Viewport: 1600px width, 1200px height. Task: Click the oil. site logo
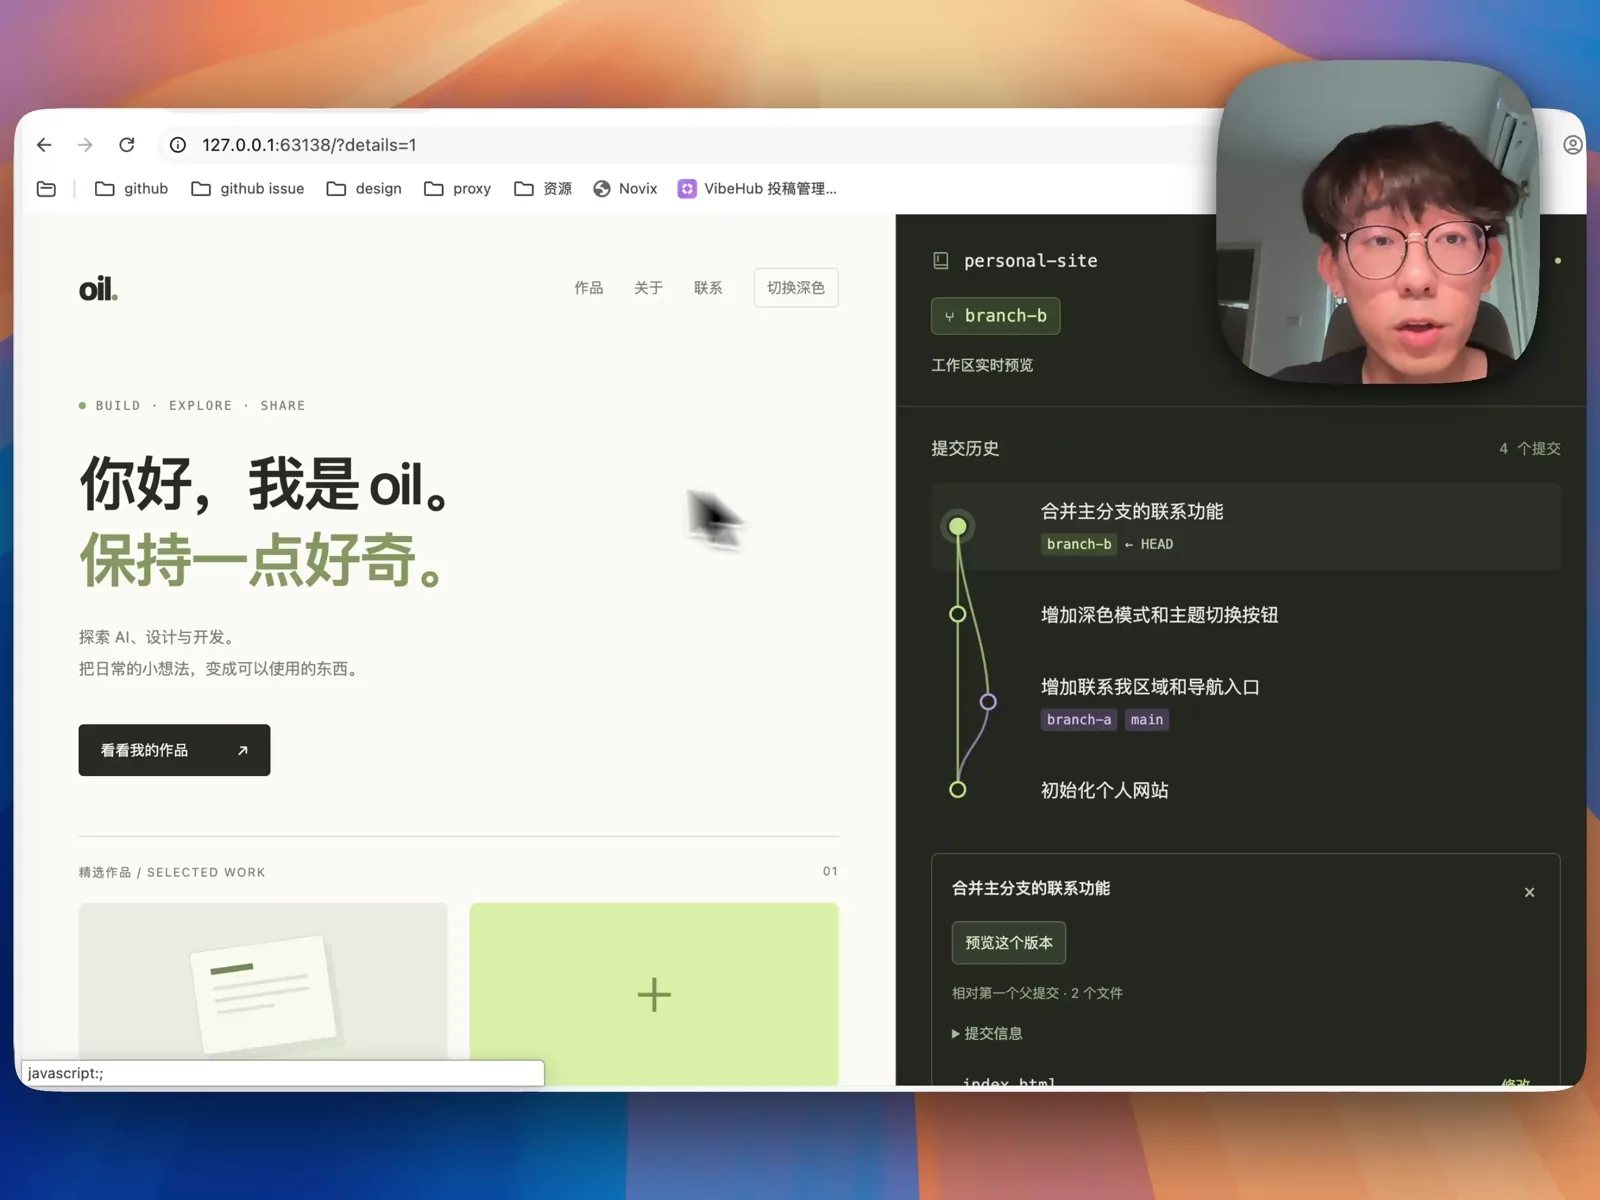[98, 289]
